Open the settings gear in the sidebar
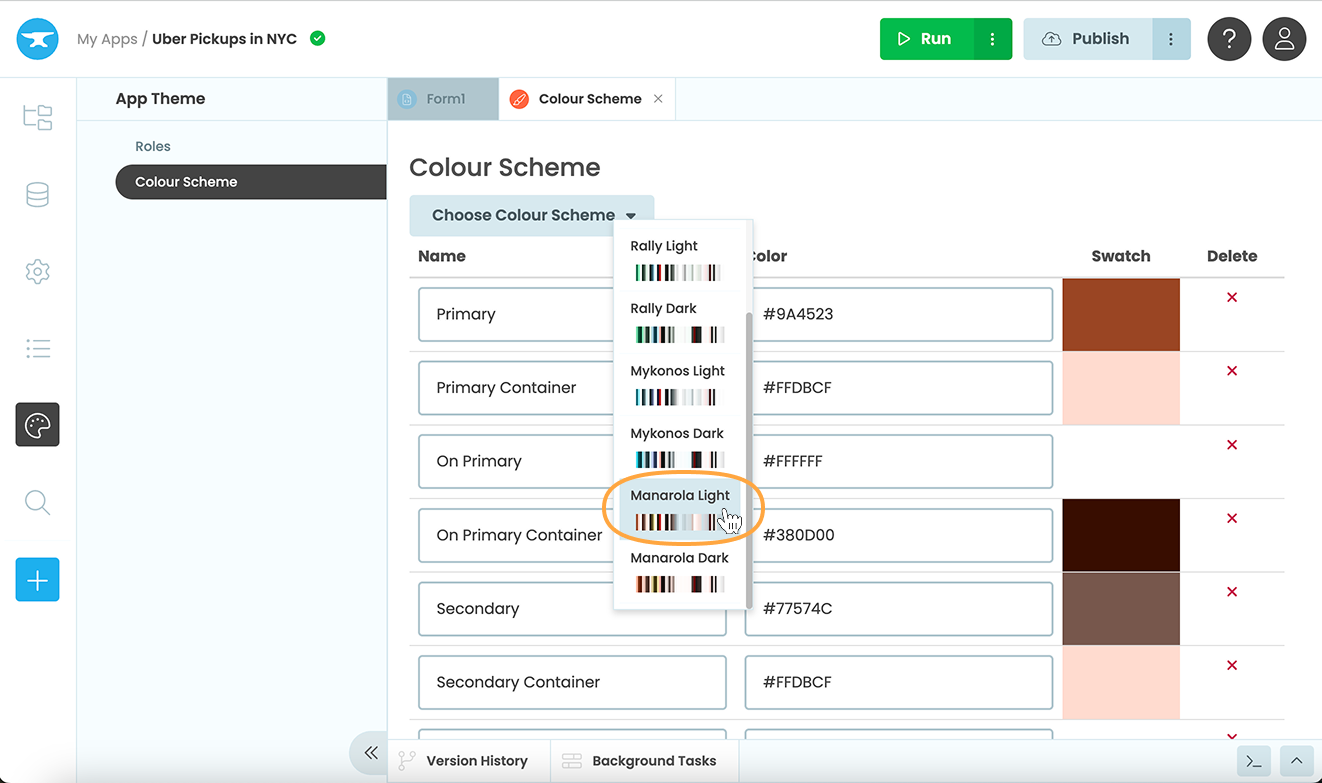 (x=37, y=271)
